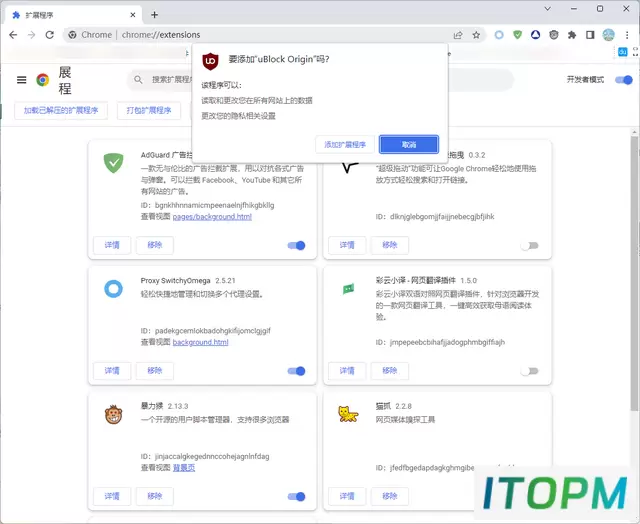Viewport: 640px width, 524px height.
Task: Open the Proxy SwitchyOmega toolbar icon
Action: point(499,35)
